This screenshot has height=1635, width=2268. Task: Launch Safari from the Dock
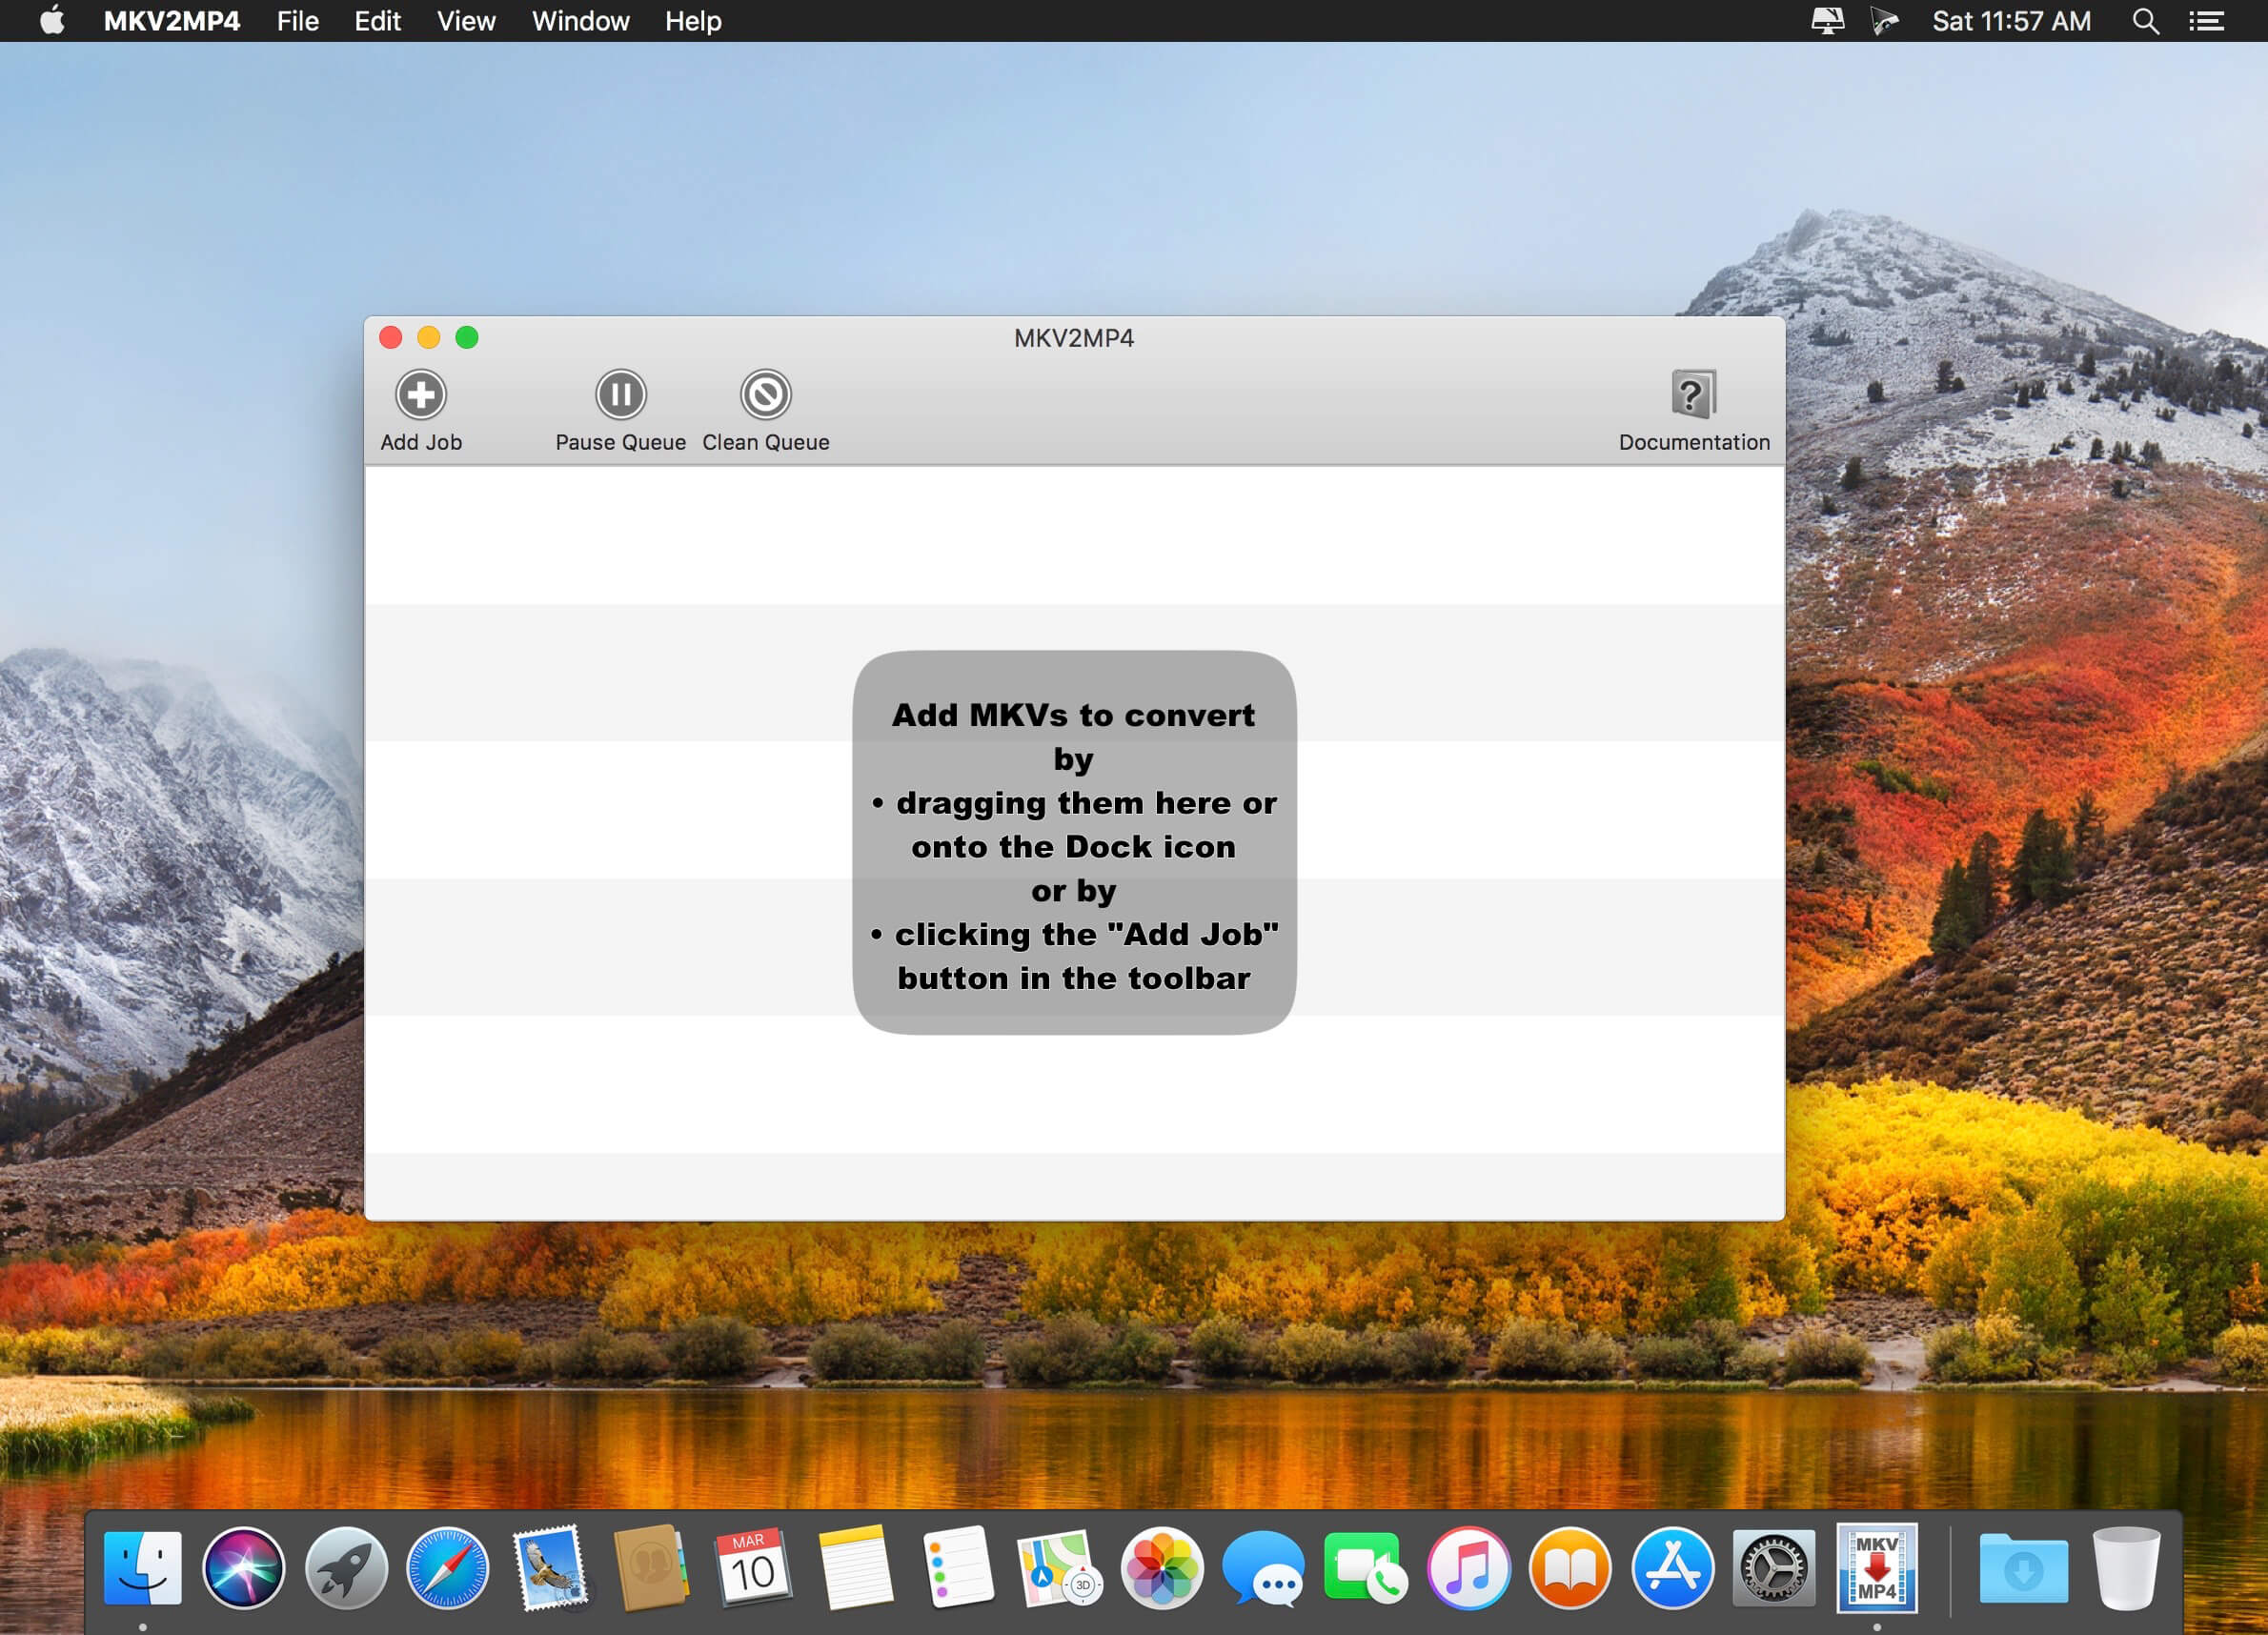click(447, 1568)
